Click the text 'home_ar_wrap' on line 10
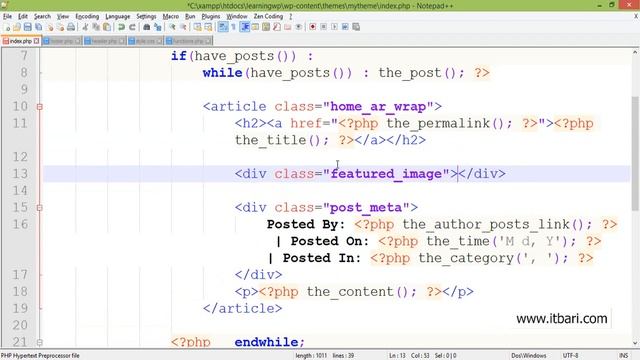 (x=378, y=107)
